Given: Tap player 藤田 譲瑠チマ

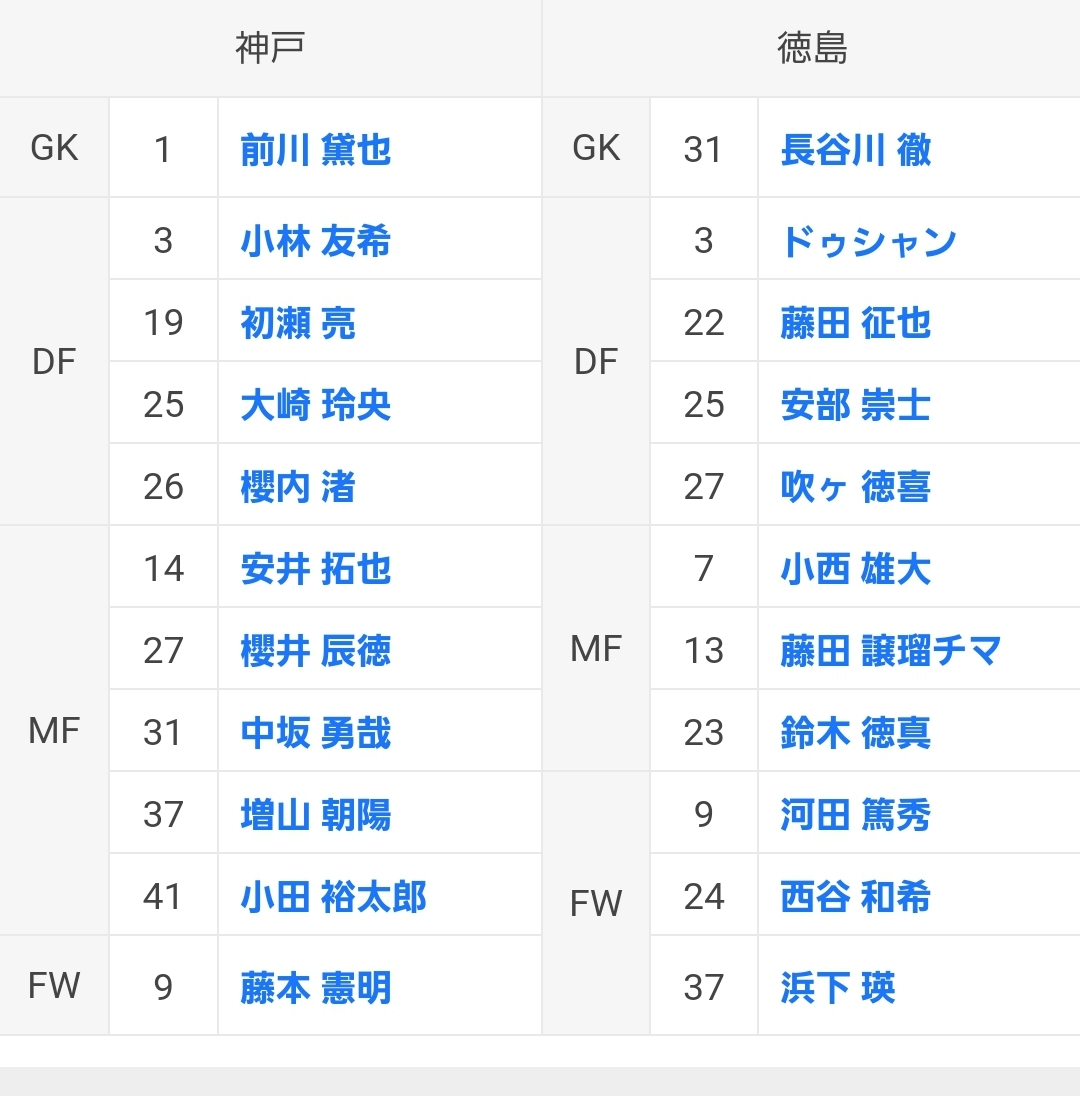Looking at the screenshot, I should coord(890,651).
